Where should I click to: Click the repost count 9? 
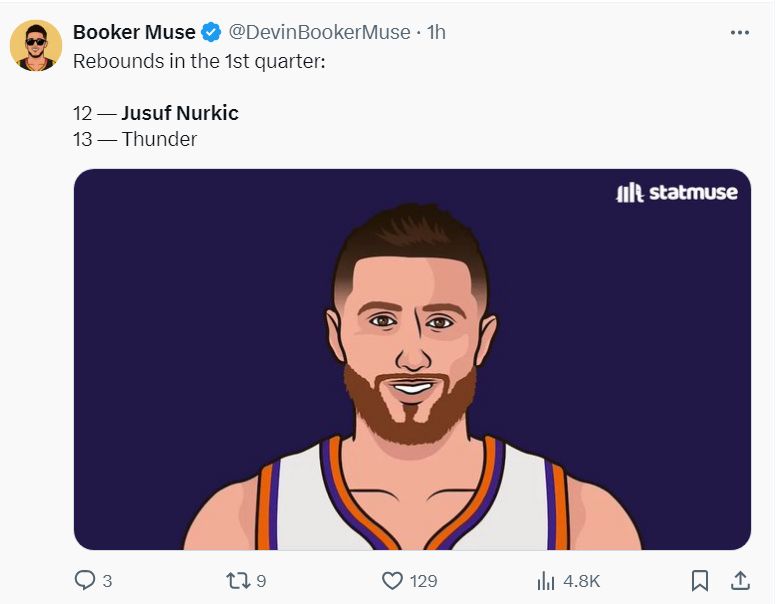[x=261, y=581]
